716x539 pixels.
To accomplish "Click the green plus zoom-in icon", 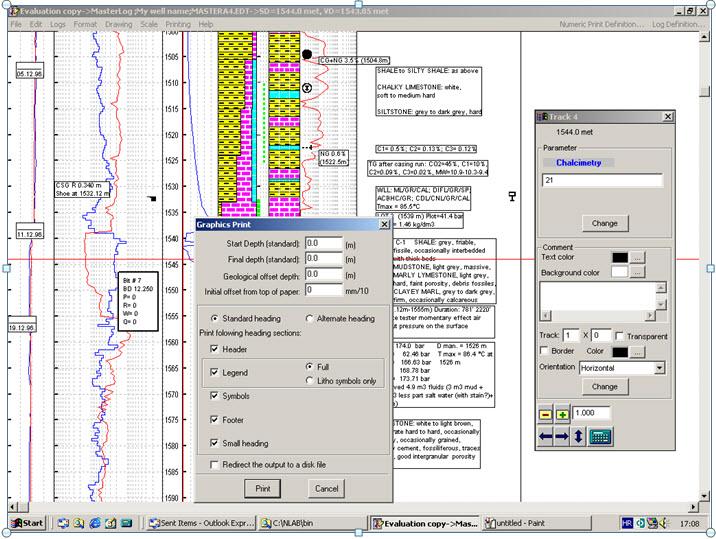I will coord(562,412).
